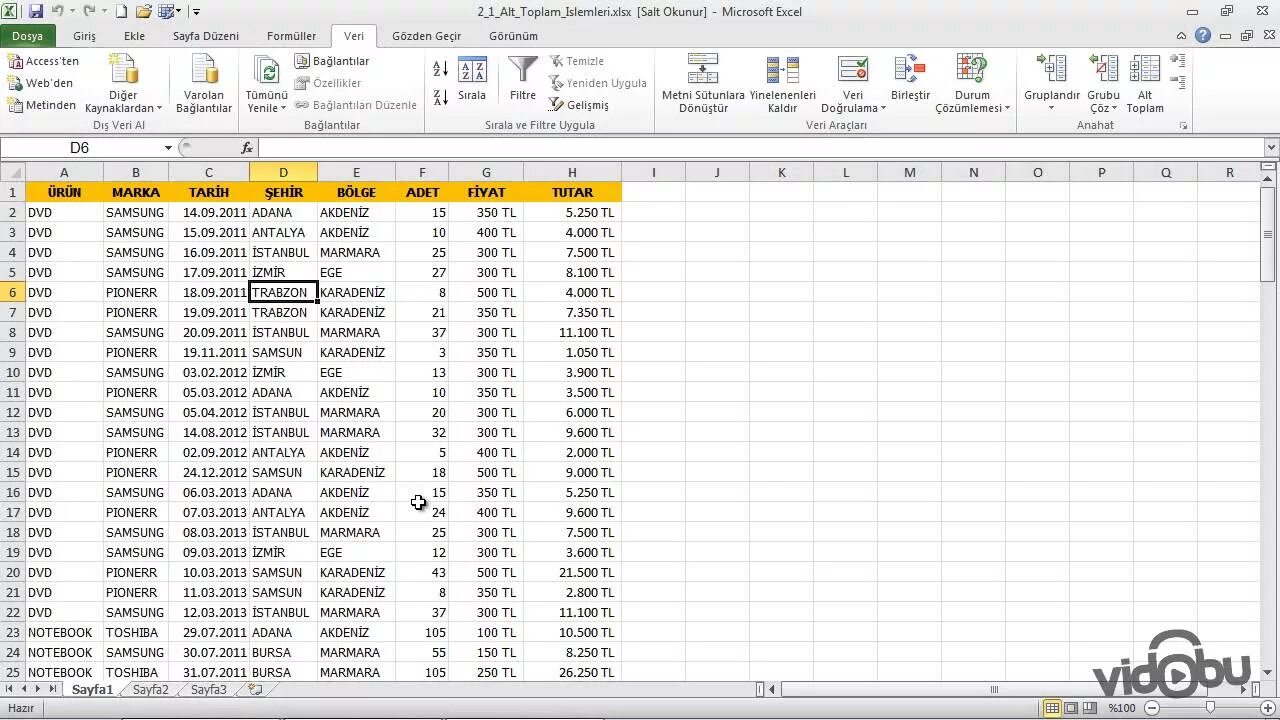Switch to the Sayfa Düzeni tab

[x=206, y=36]
